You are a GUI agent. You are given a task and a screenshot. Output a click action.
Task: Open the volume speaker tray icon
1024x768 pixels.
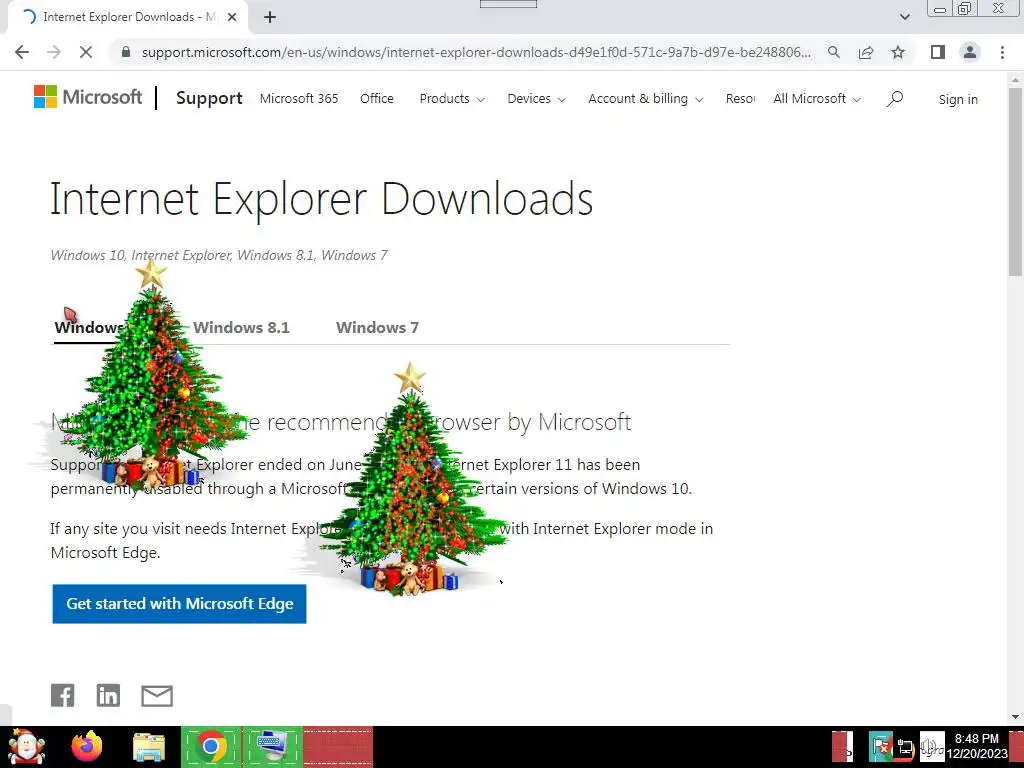(931, 746)
